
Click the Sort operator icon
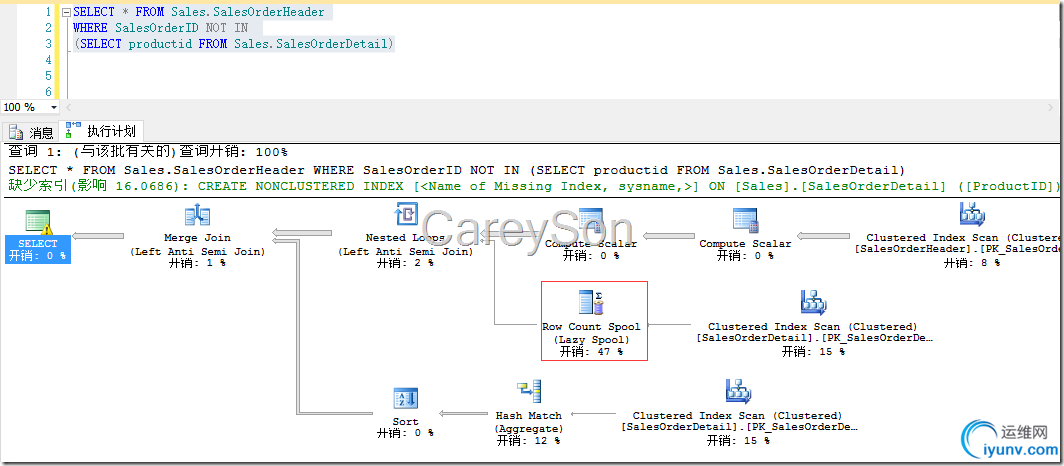406,398
